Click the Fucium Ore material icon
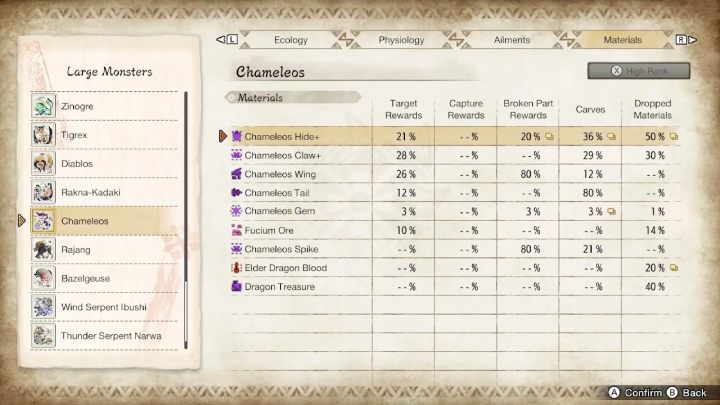Viewport: 720px width, 405px height. click(x=236, y=230)
